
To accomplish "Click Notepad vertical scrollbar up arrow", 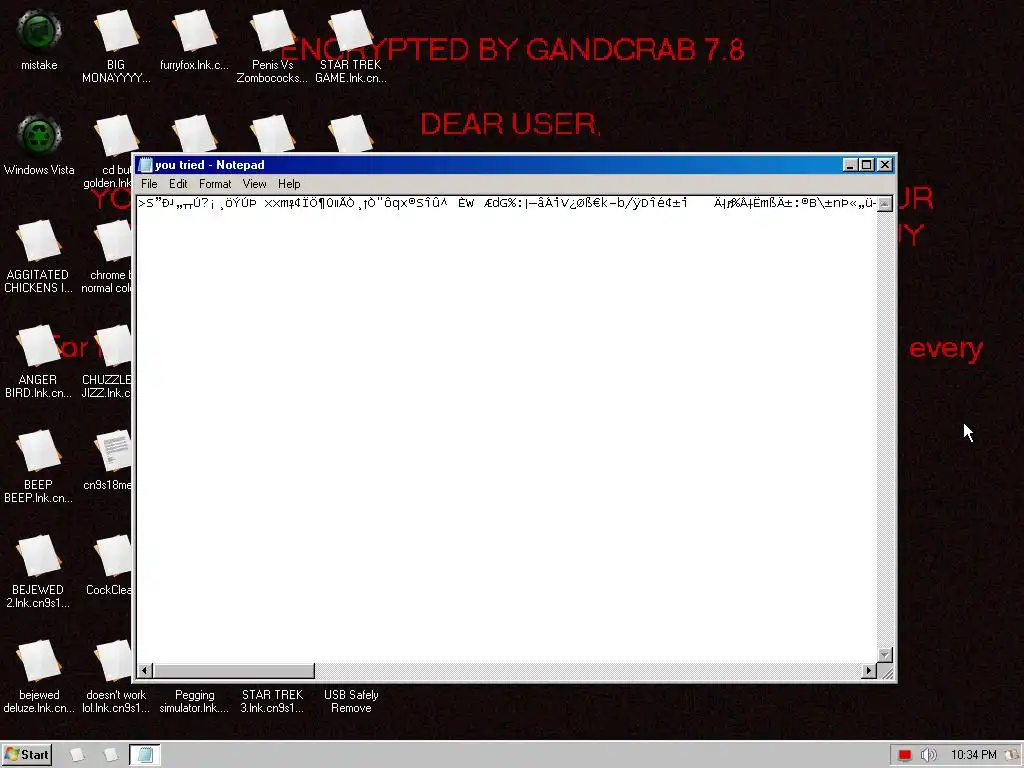I will click(885, 204).
